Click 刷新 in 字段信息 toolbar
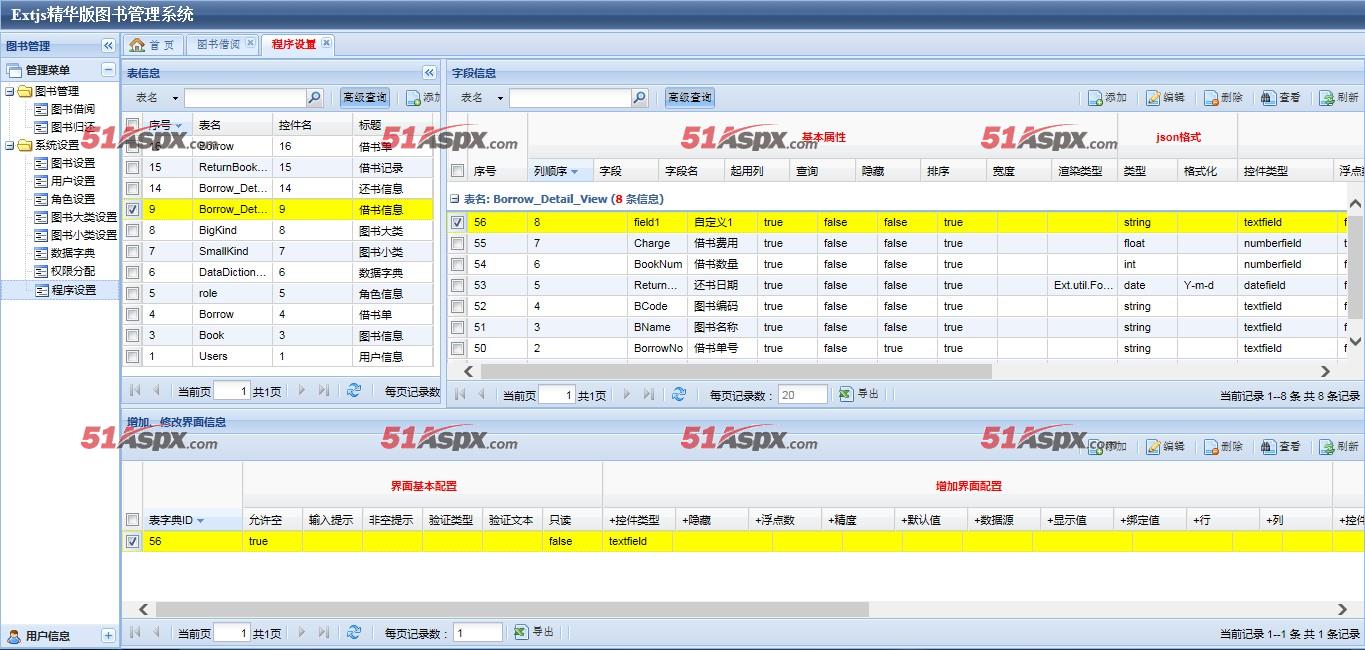Viewport: 1365px width, 650px height. tap(1339, 98)
